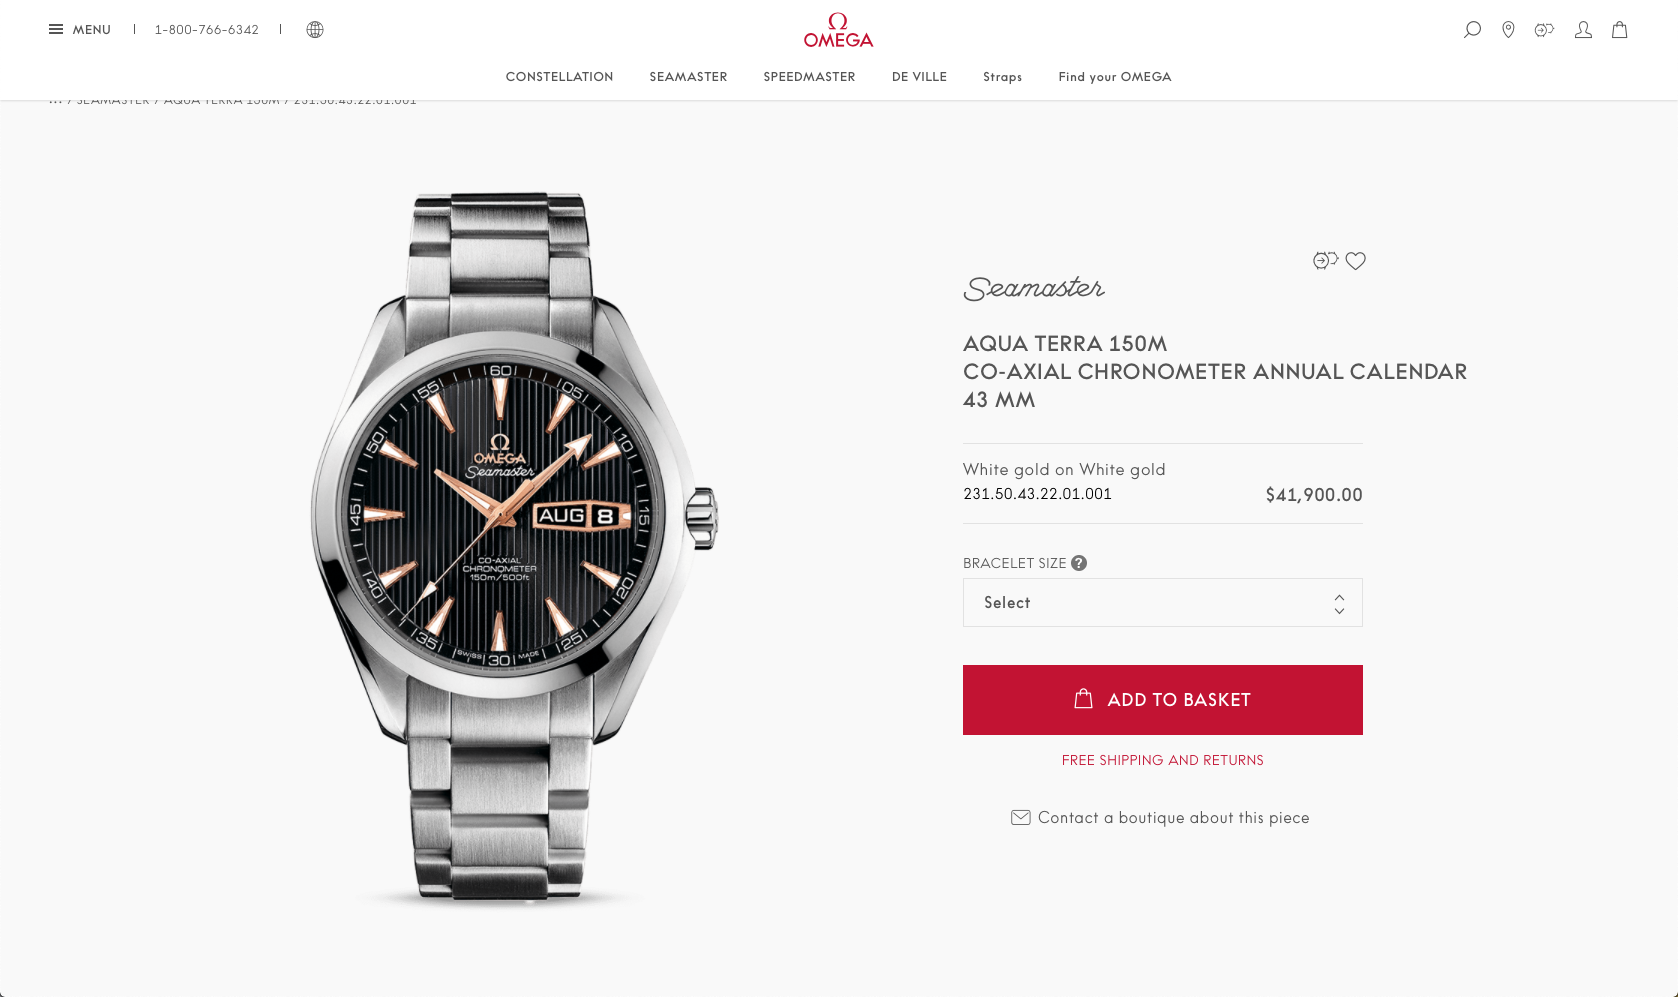Open the CONSTELLATION collection tab

click(559, 77)
